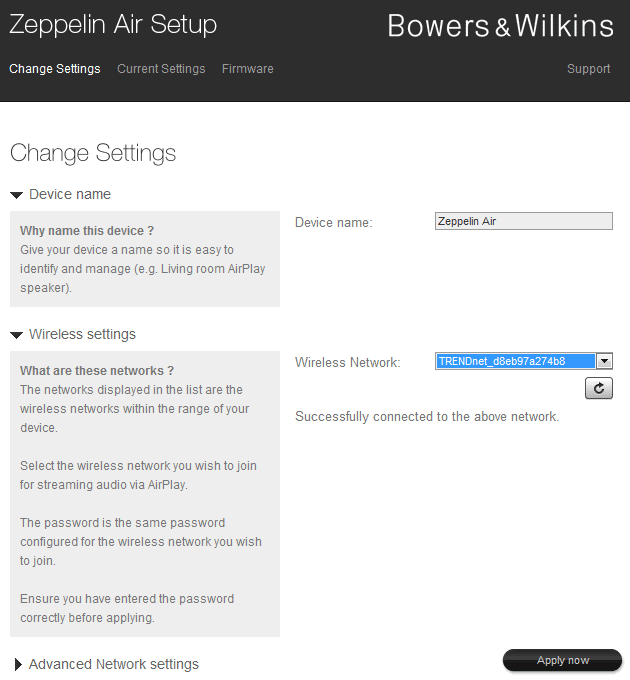Screen dimensions: 630x680
Task: Click the 'Why name this device ?' heading
Action: [x=87, y=231]
